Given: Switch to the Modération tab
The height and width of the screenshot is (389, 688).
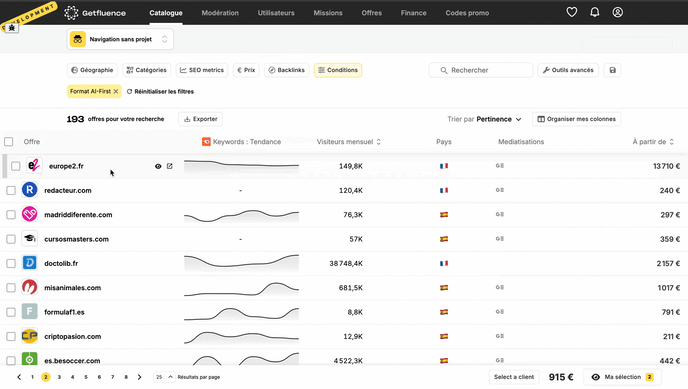Looking at the screenshot, I should [220, 13].
